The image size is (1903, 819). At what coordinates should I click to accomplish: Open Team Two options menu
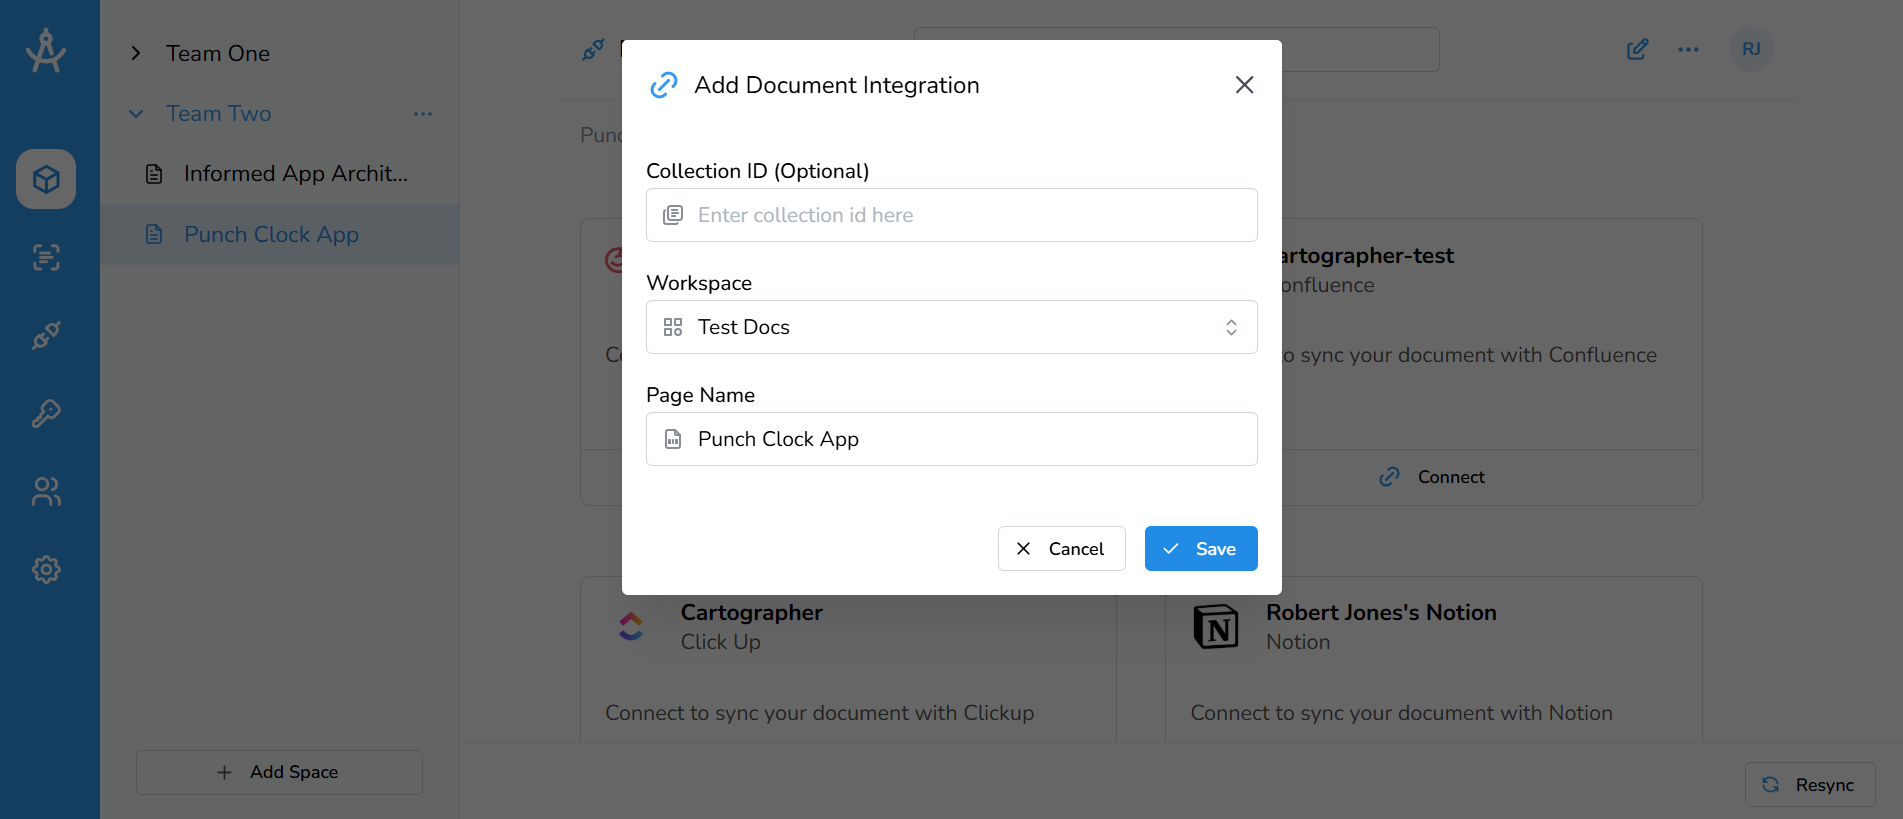423,114
